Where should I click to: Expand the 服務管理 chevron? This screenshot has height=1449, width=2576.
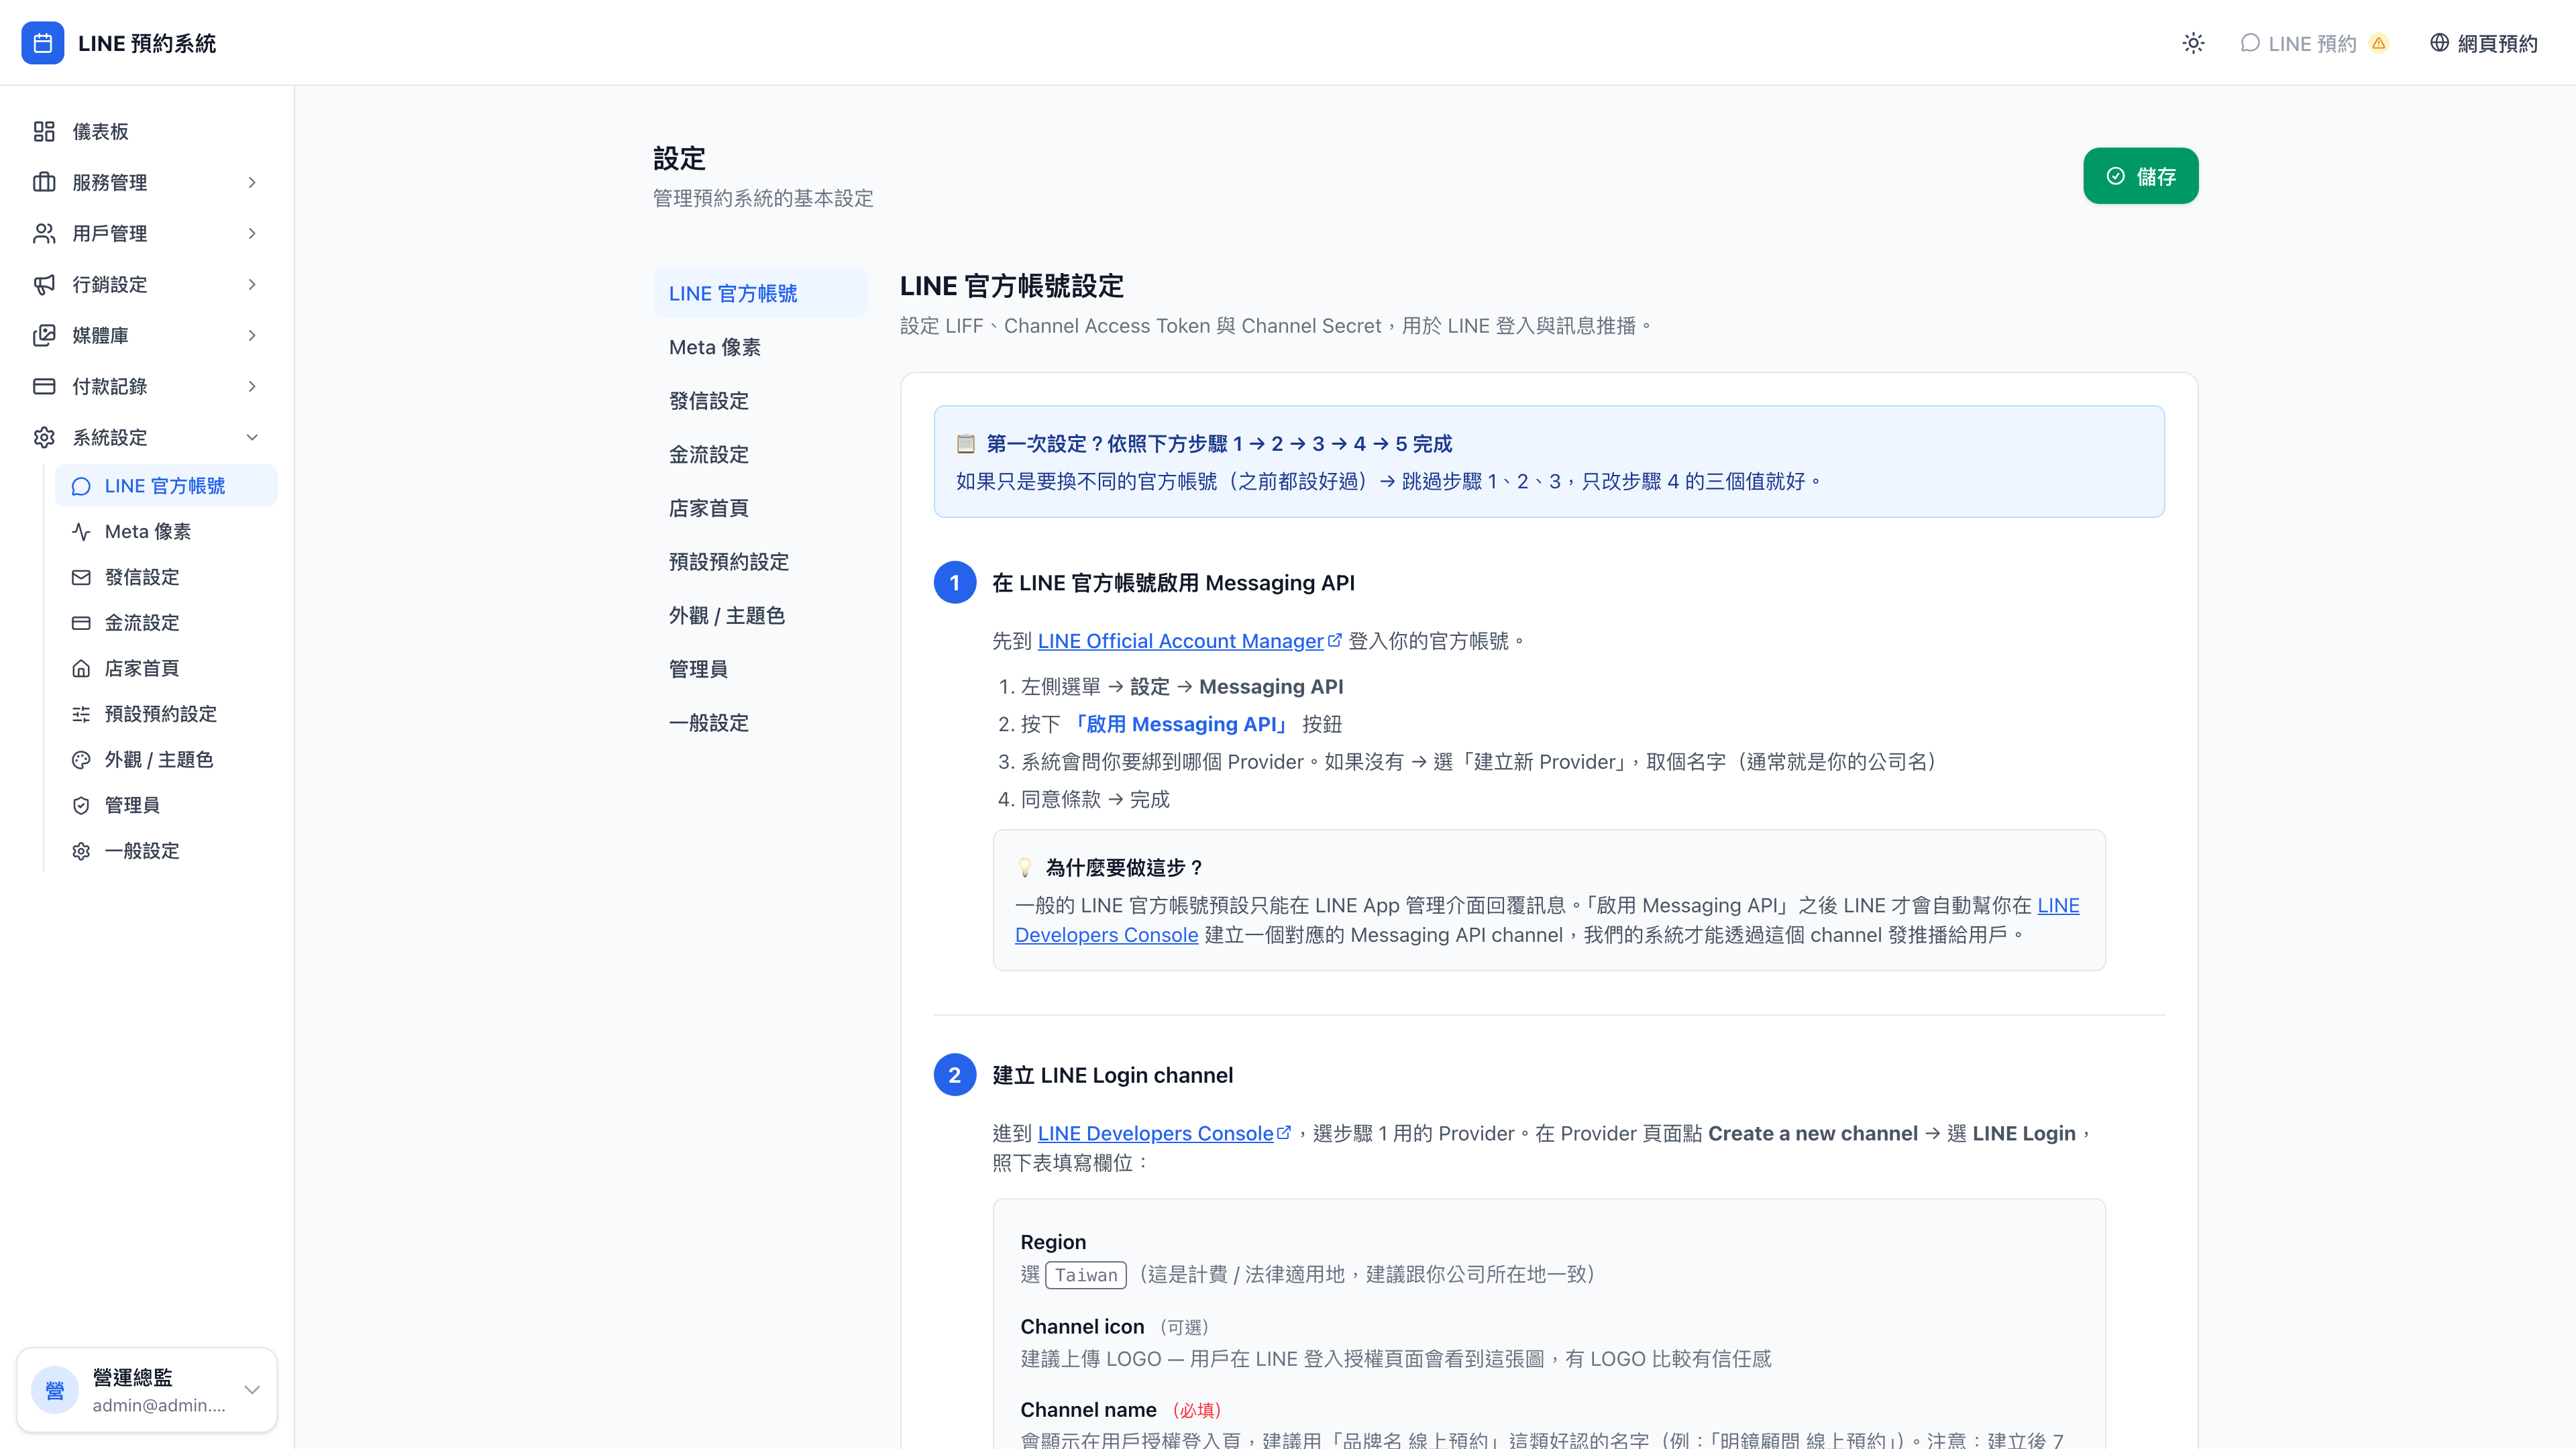click(x=252, y=182)
